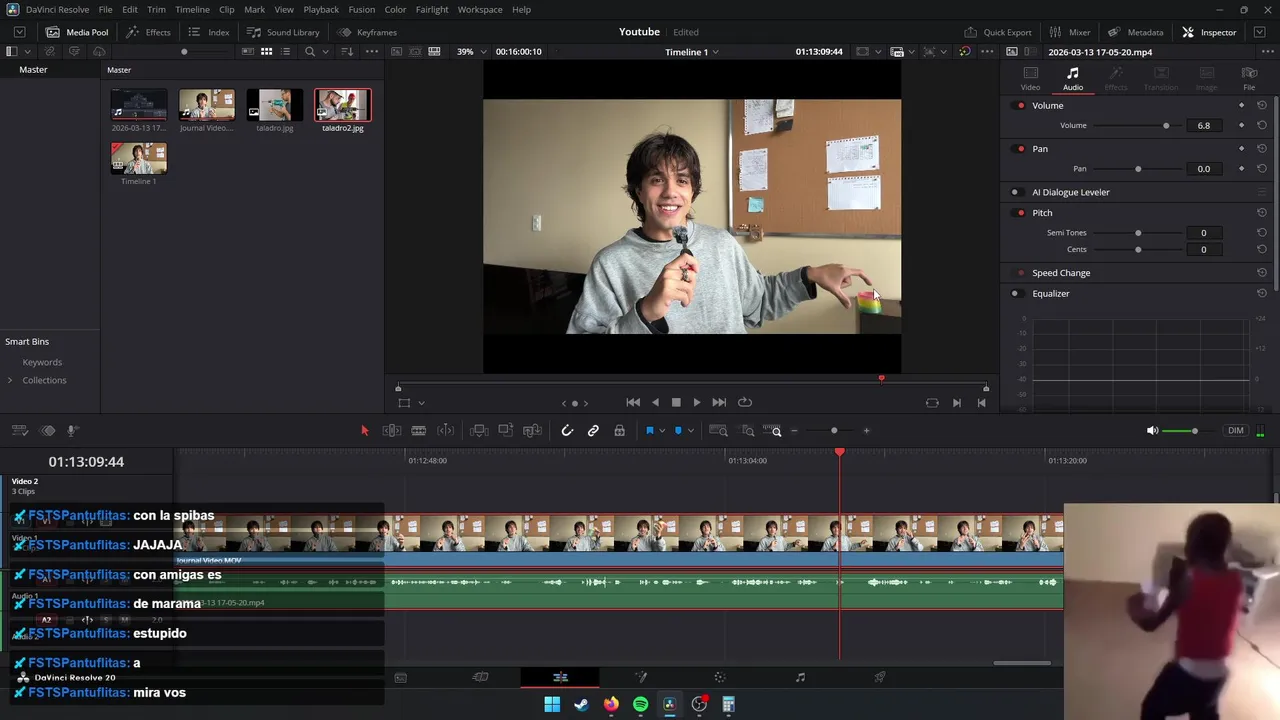Reset the Pitch section with its reset icon
The image size is (1280, 720).
(x=1262, y=213)
